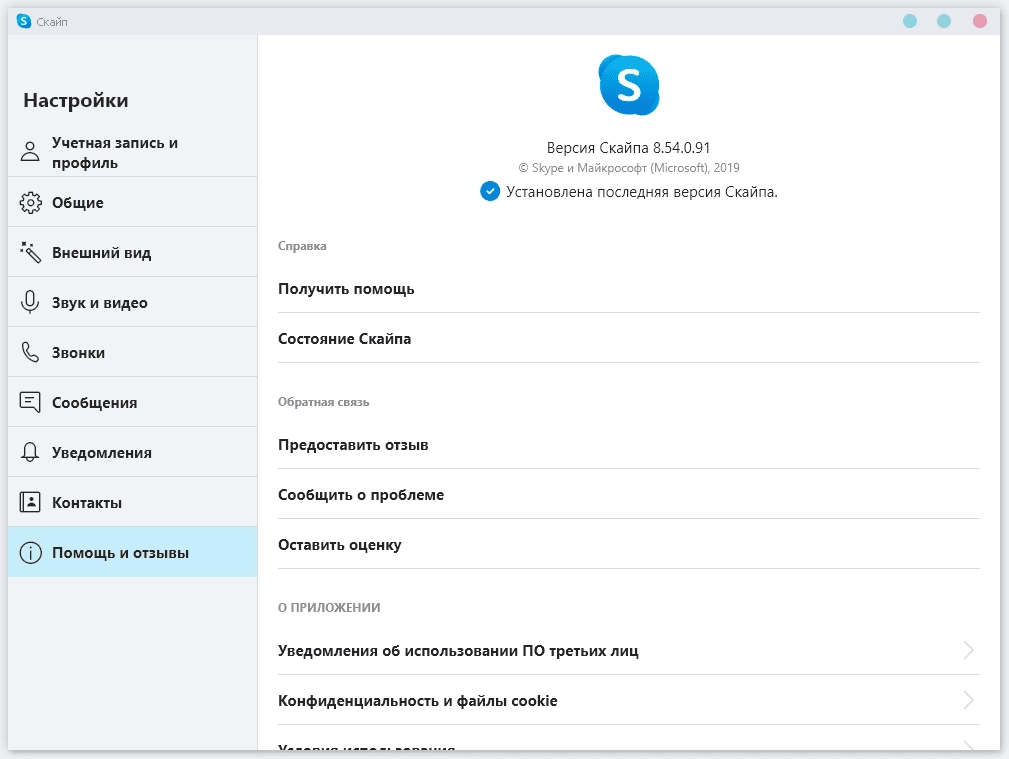Image resolution: width=1009 pixels, height=759 pixels.
Task: Select the Звонки settings section
Action: [x=133, y=352]
